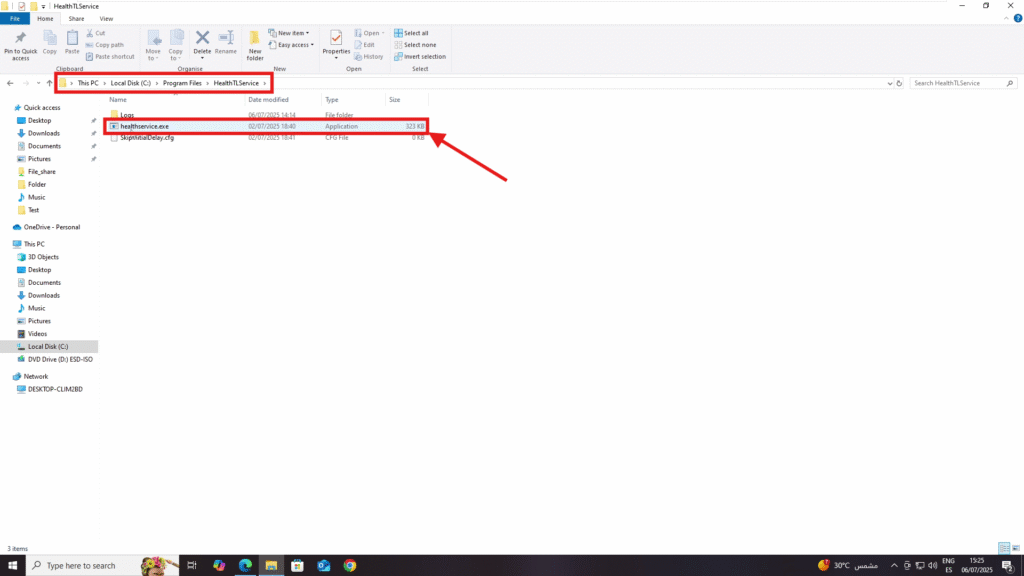Open DVD Drive (D:) ESD-ISO

60,359
